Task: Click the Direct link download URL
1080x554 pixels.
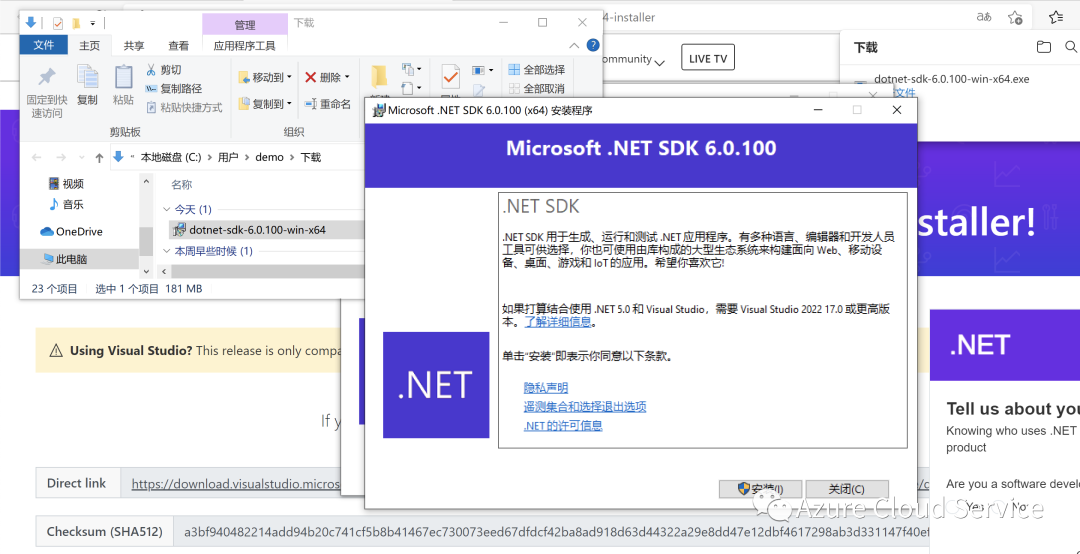Action: (x=236, y=484)
